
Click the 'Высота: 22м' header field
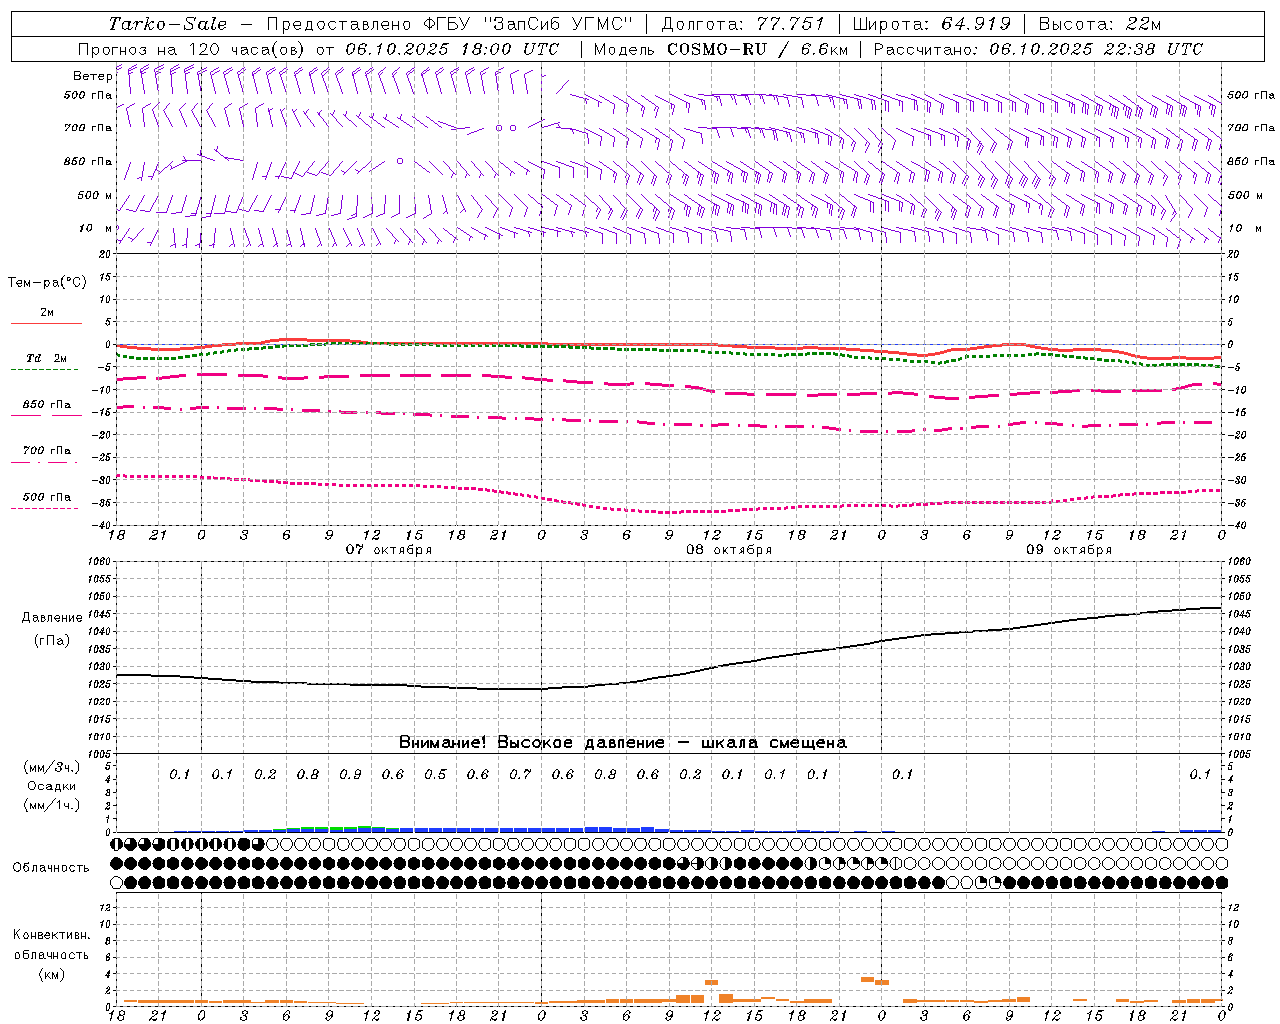[x=1100, y=24]
